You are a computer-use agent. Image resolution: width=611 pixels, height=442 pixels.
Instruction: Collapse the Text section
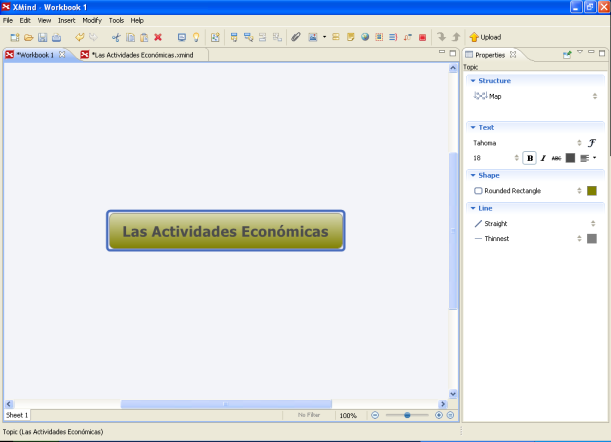click(473, 127)
